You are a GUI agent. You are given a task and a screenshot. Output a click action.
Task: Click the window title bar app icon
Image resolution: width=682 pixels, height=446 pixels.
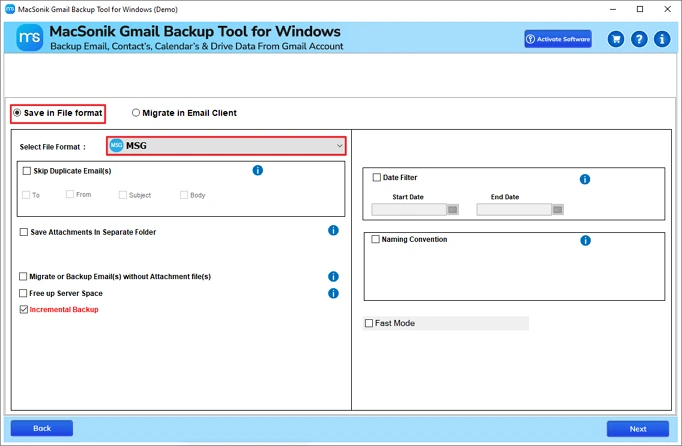10,9
